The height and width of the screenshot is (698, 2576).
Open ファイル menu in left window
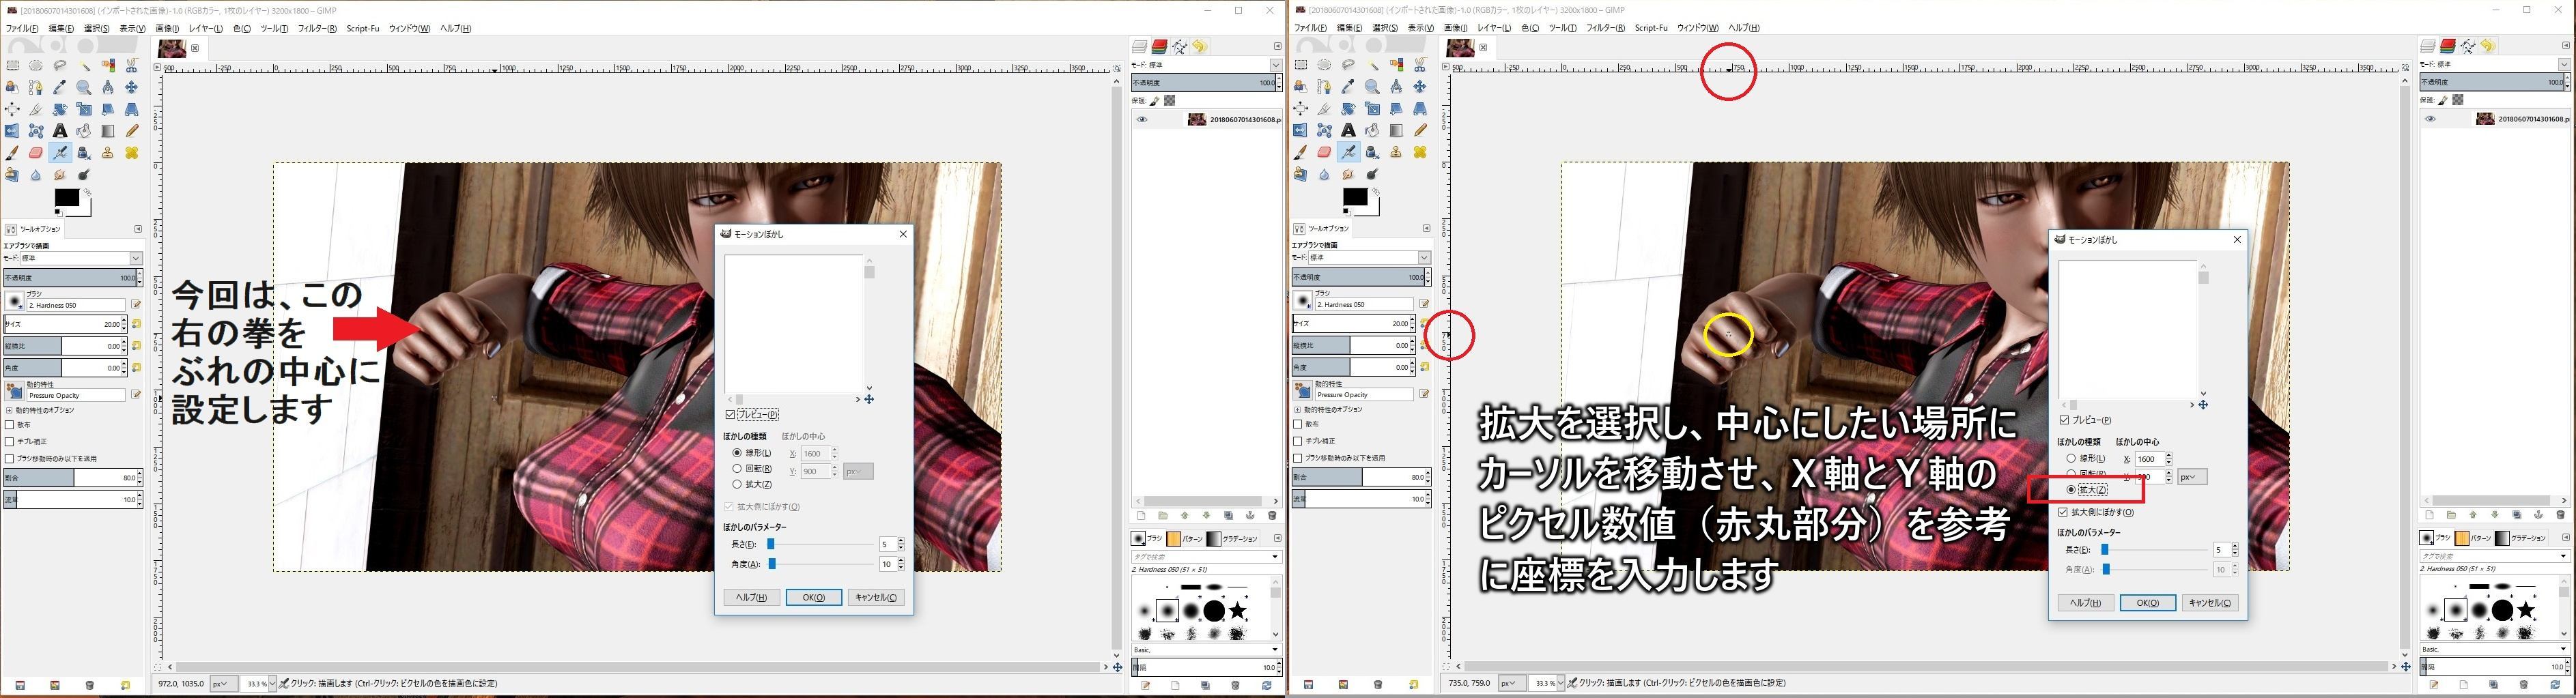click(22, 28)
